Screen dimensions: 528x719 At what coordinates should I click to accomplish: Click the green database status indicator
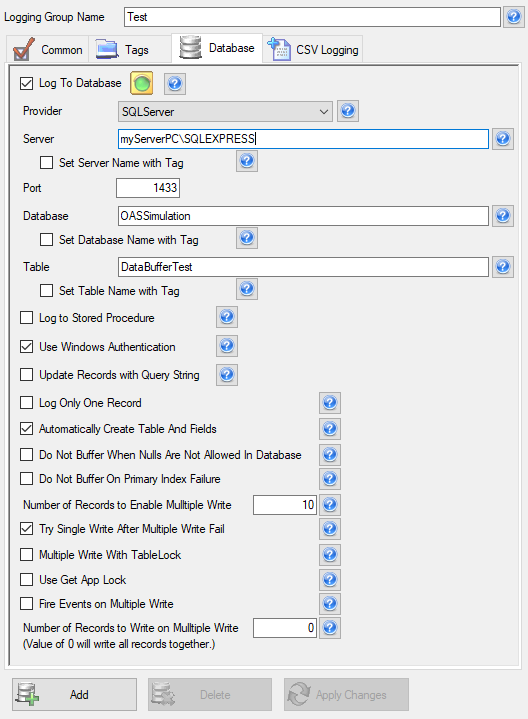point(142,83)
